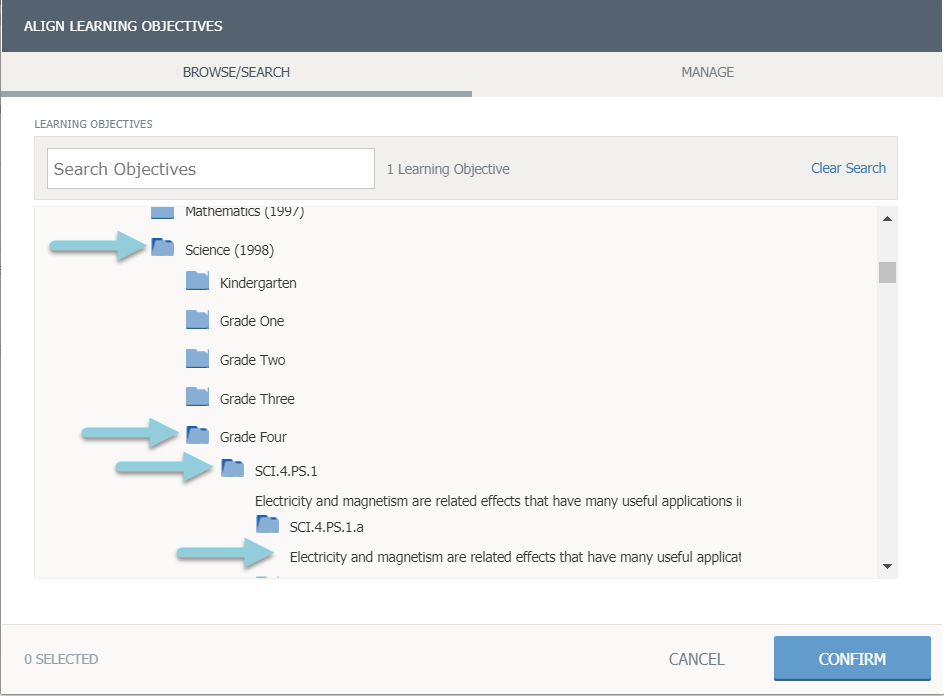This screenshot has width=944, height=696.
Task: Click inside the Search Objectives field
Action: pyautogui.click(x=210, y=169)
